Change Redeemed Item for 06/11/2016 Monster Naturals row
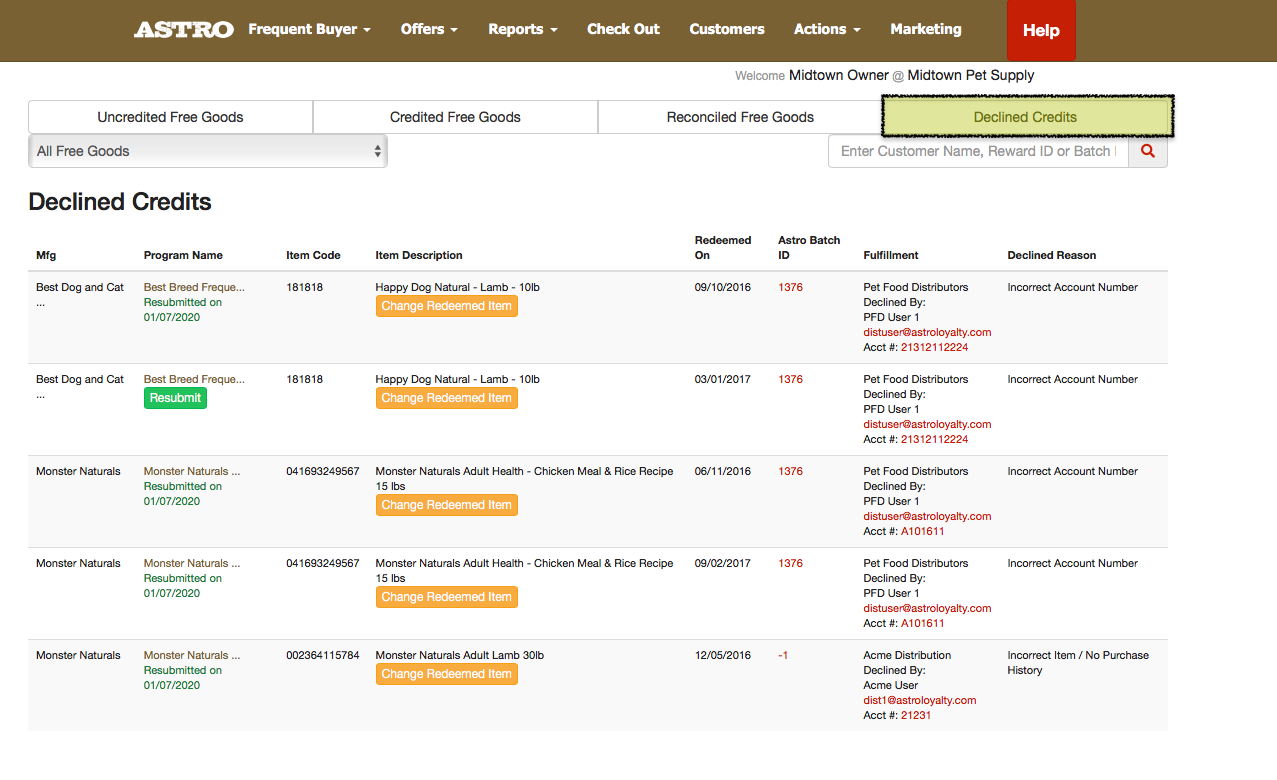Viewport: 1277px width, 780px height. coord(446,505)
